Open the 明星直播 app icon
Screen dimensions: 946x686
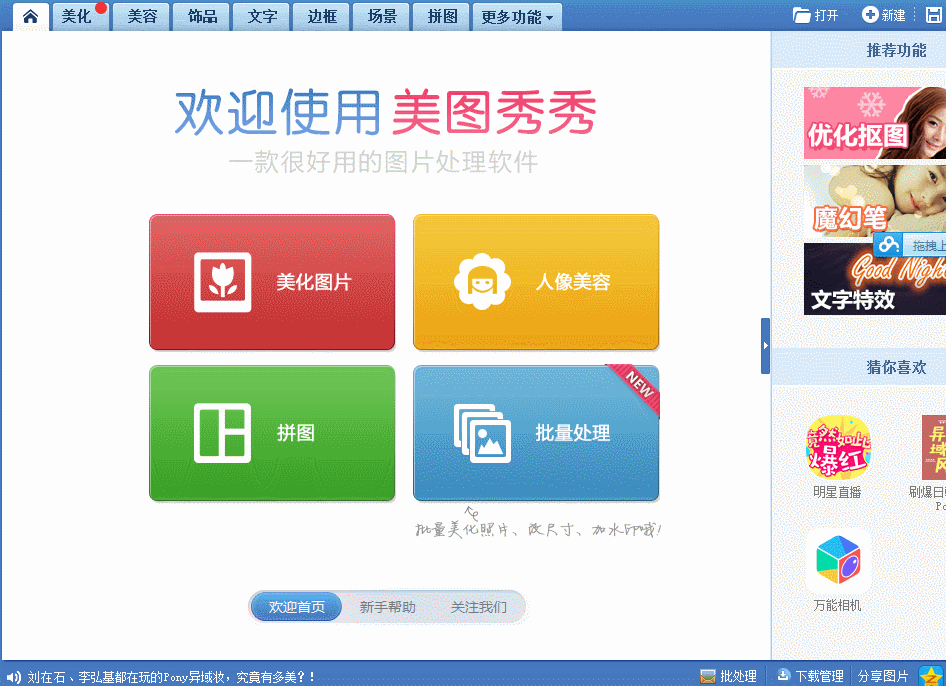(838, 447)
